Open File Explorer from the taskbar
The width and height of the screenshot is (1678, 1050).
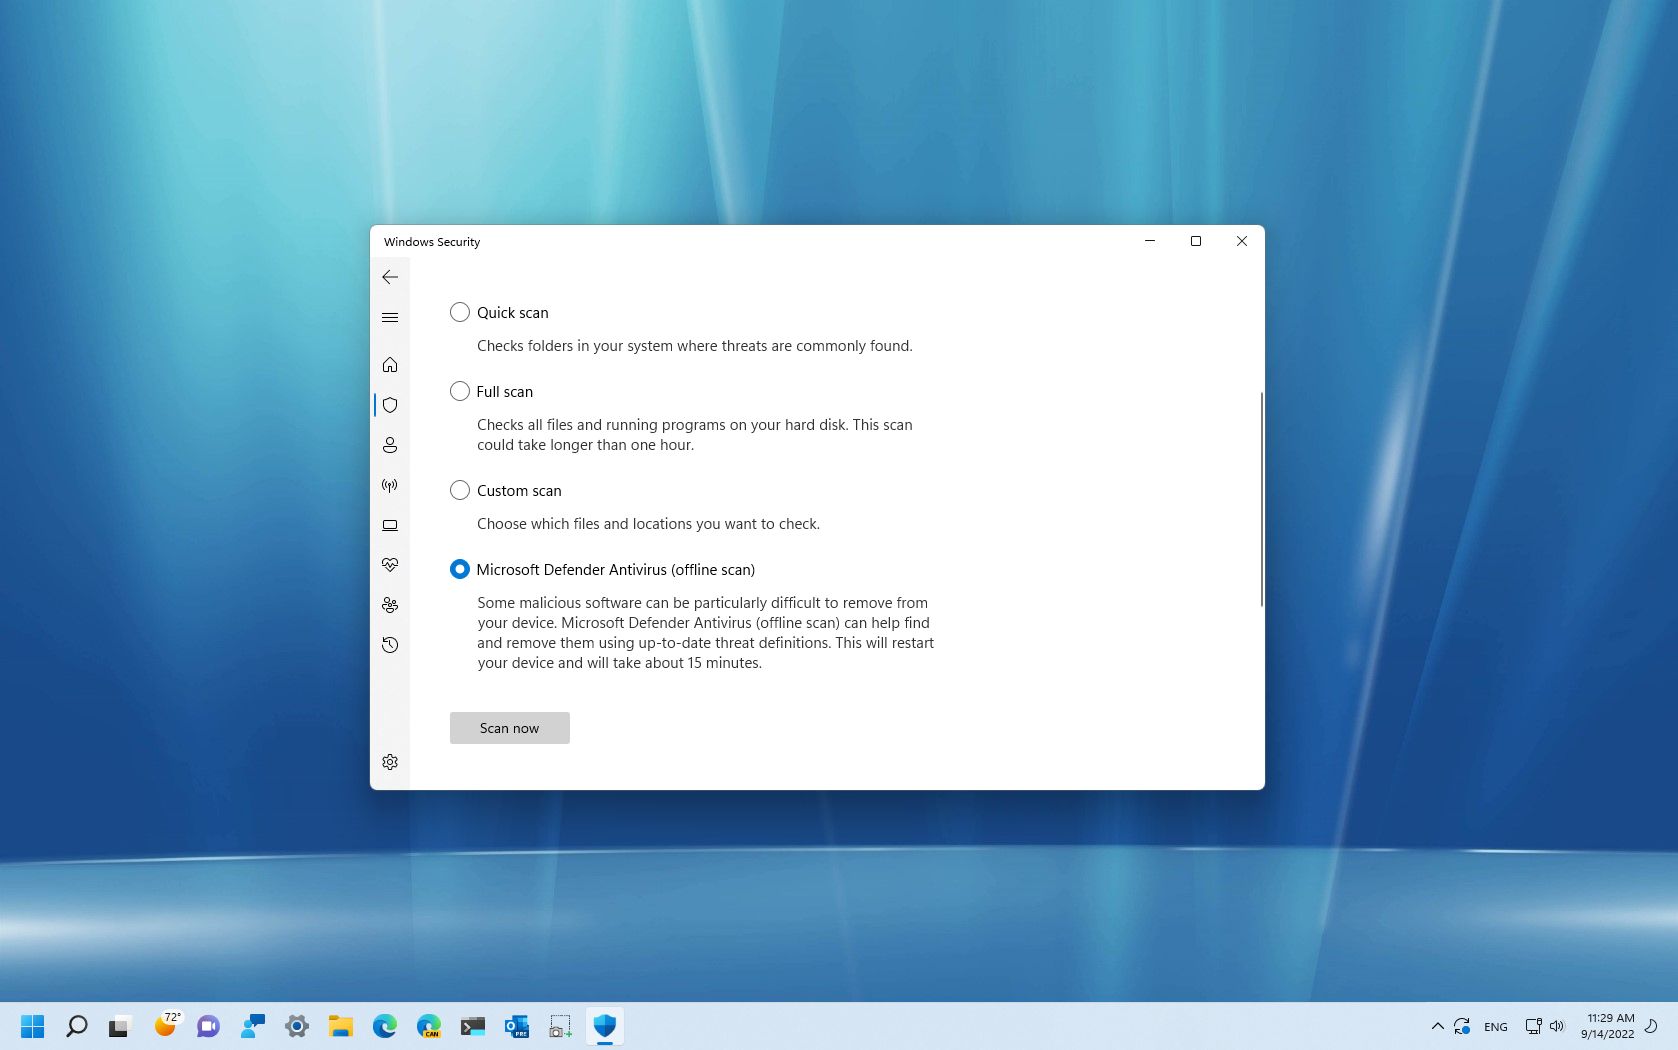(340, 1026)
